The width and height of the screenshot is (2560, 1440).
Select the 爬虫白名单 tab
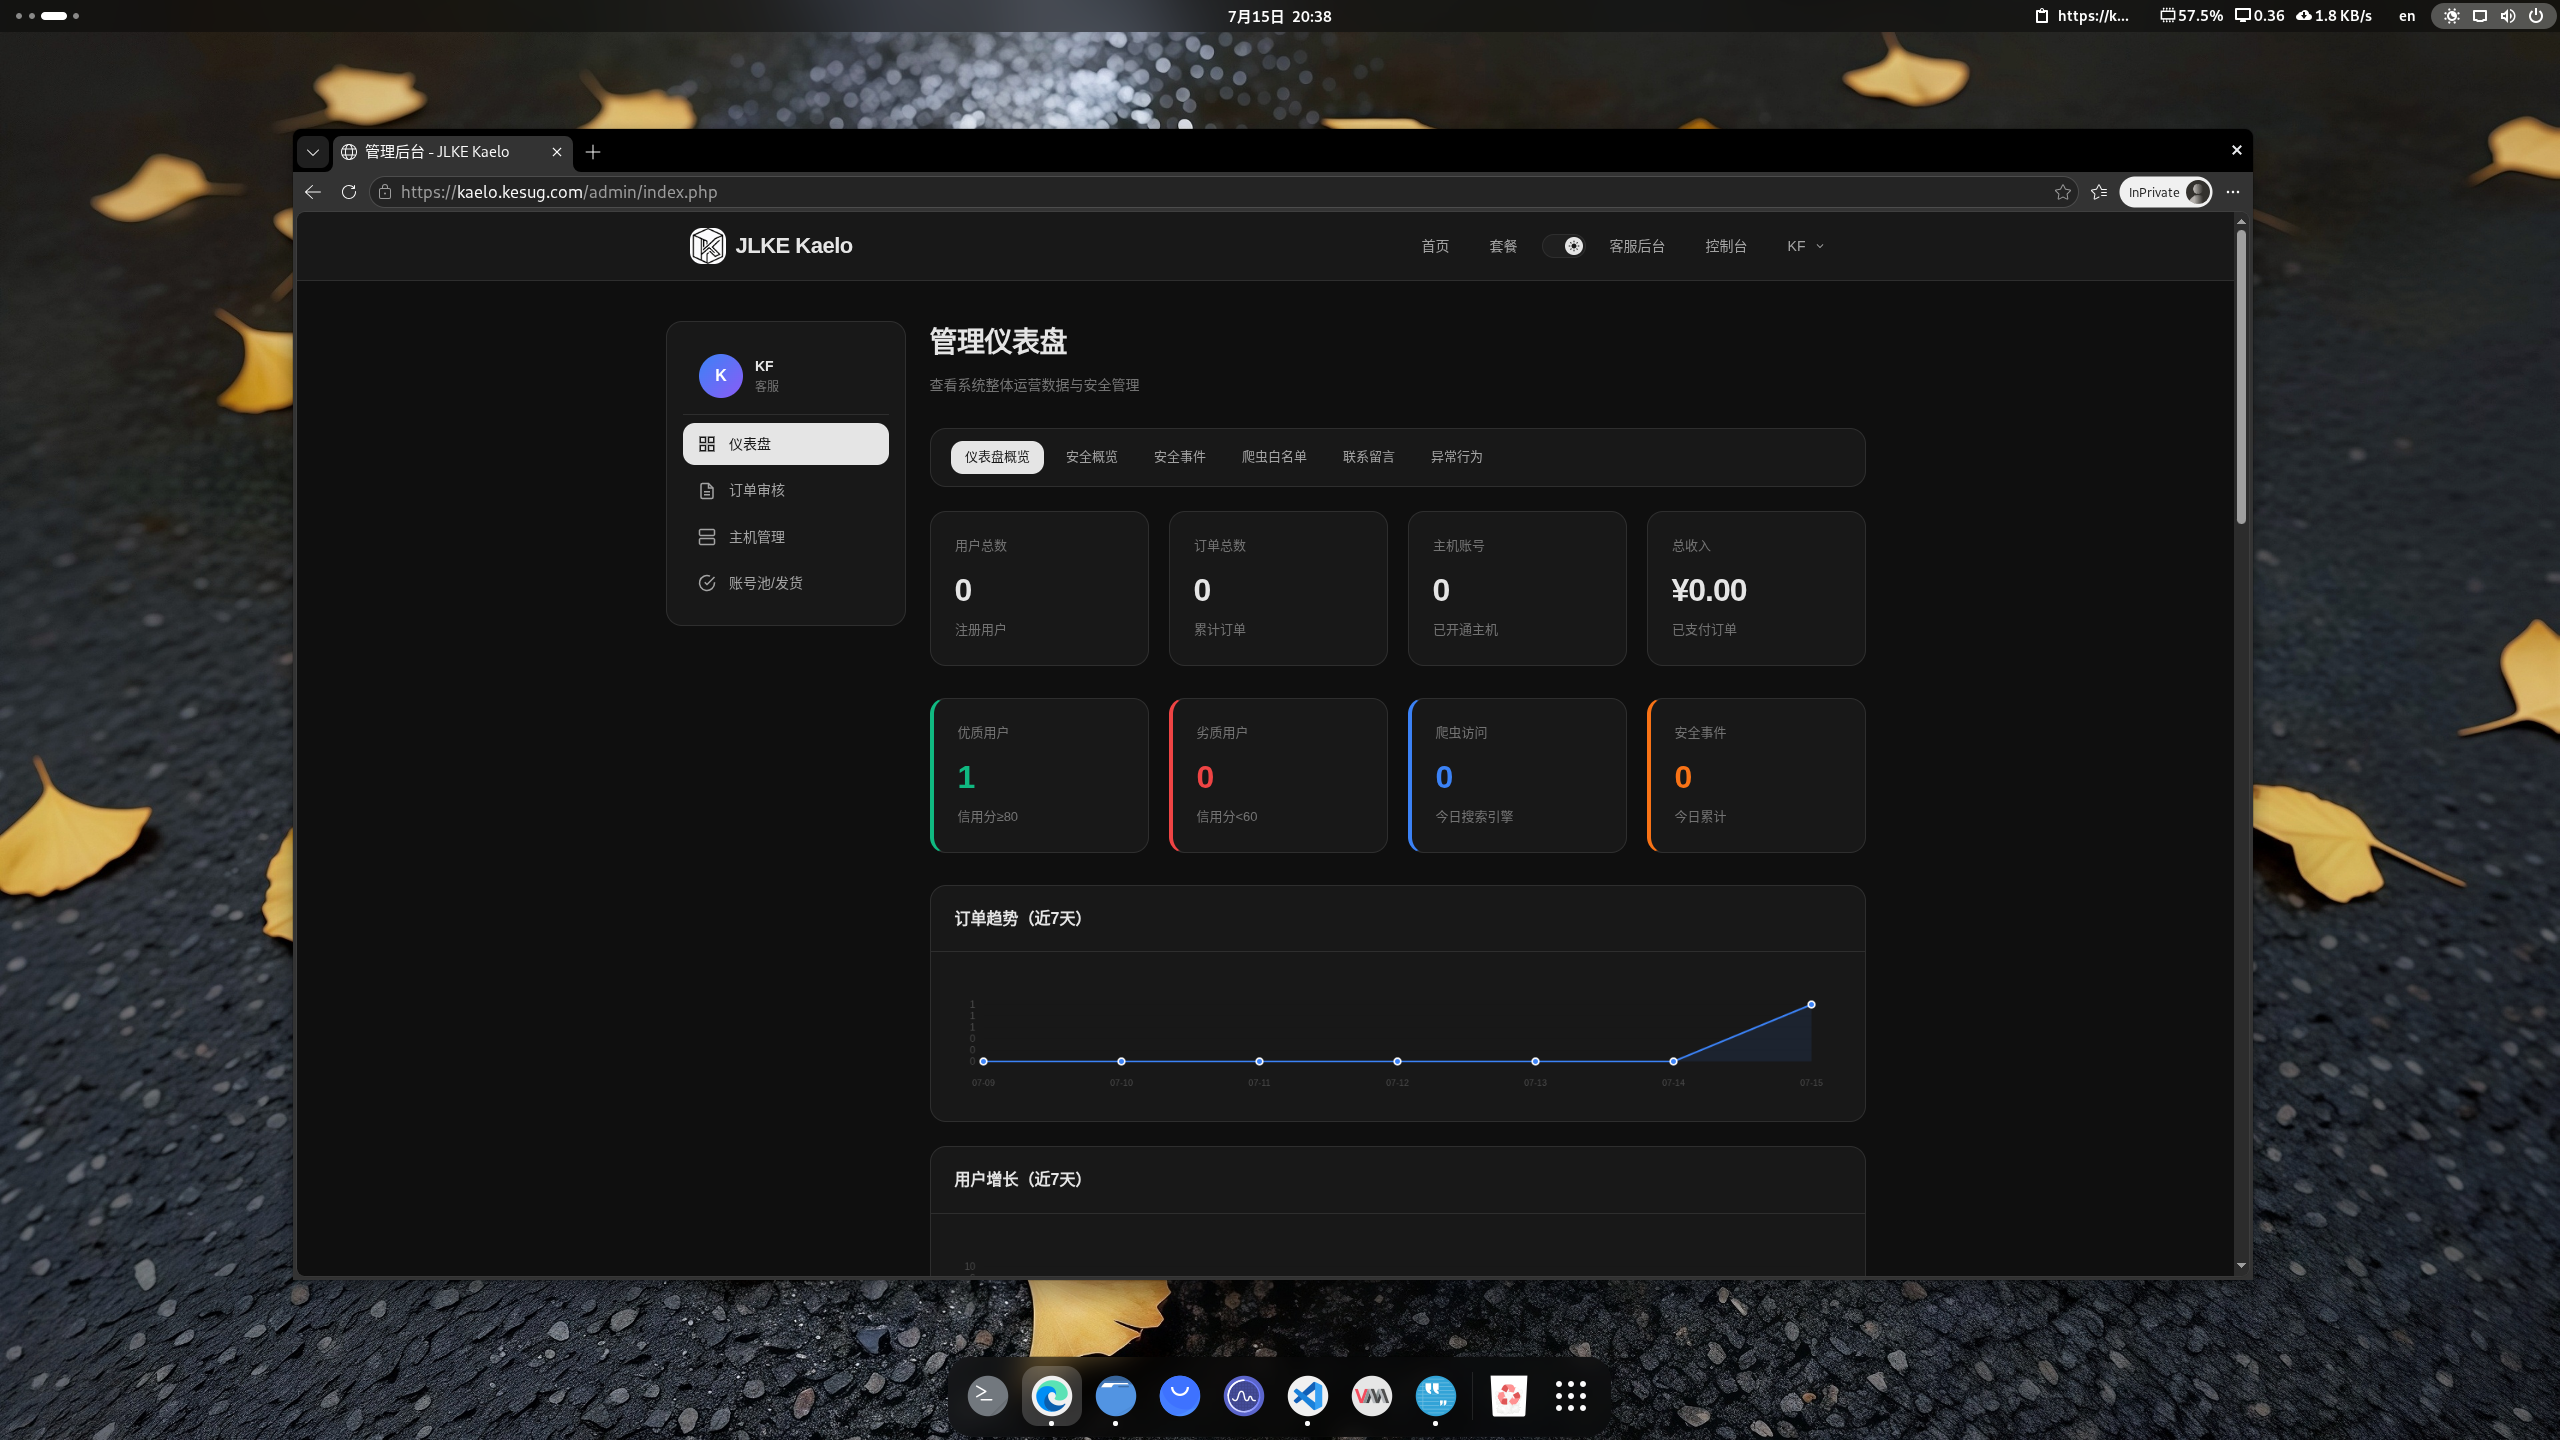[x=1274, y=457]
